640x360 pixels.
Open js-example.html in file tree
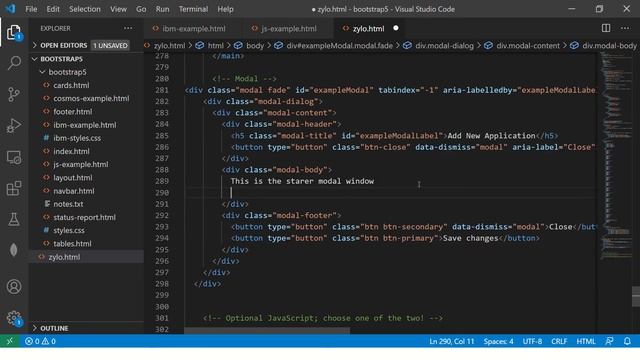(80, 164)
